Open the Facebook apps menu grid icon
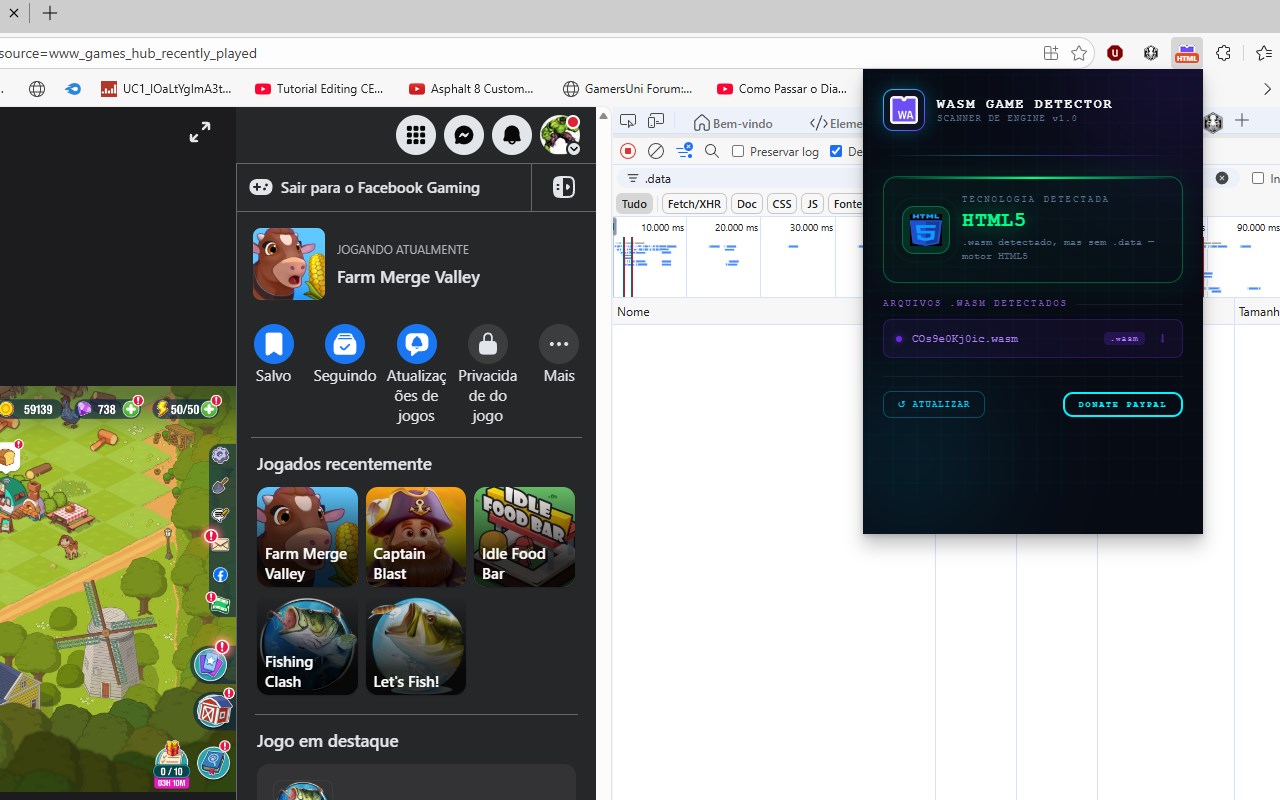The width and height of the screenshot is (1280, 800). click(416, 135)
